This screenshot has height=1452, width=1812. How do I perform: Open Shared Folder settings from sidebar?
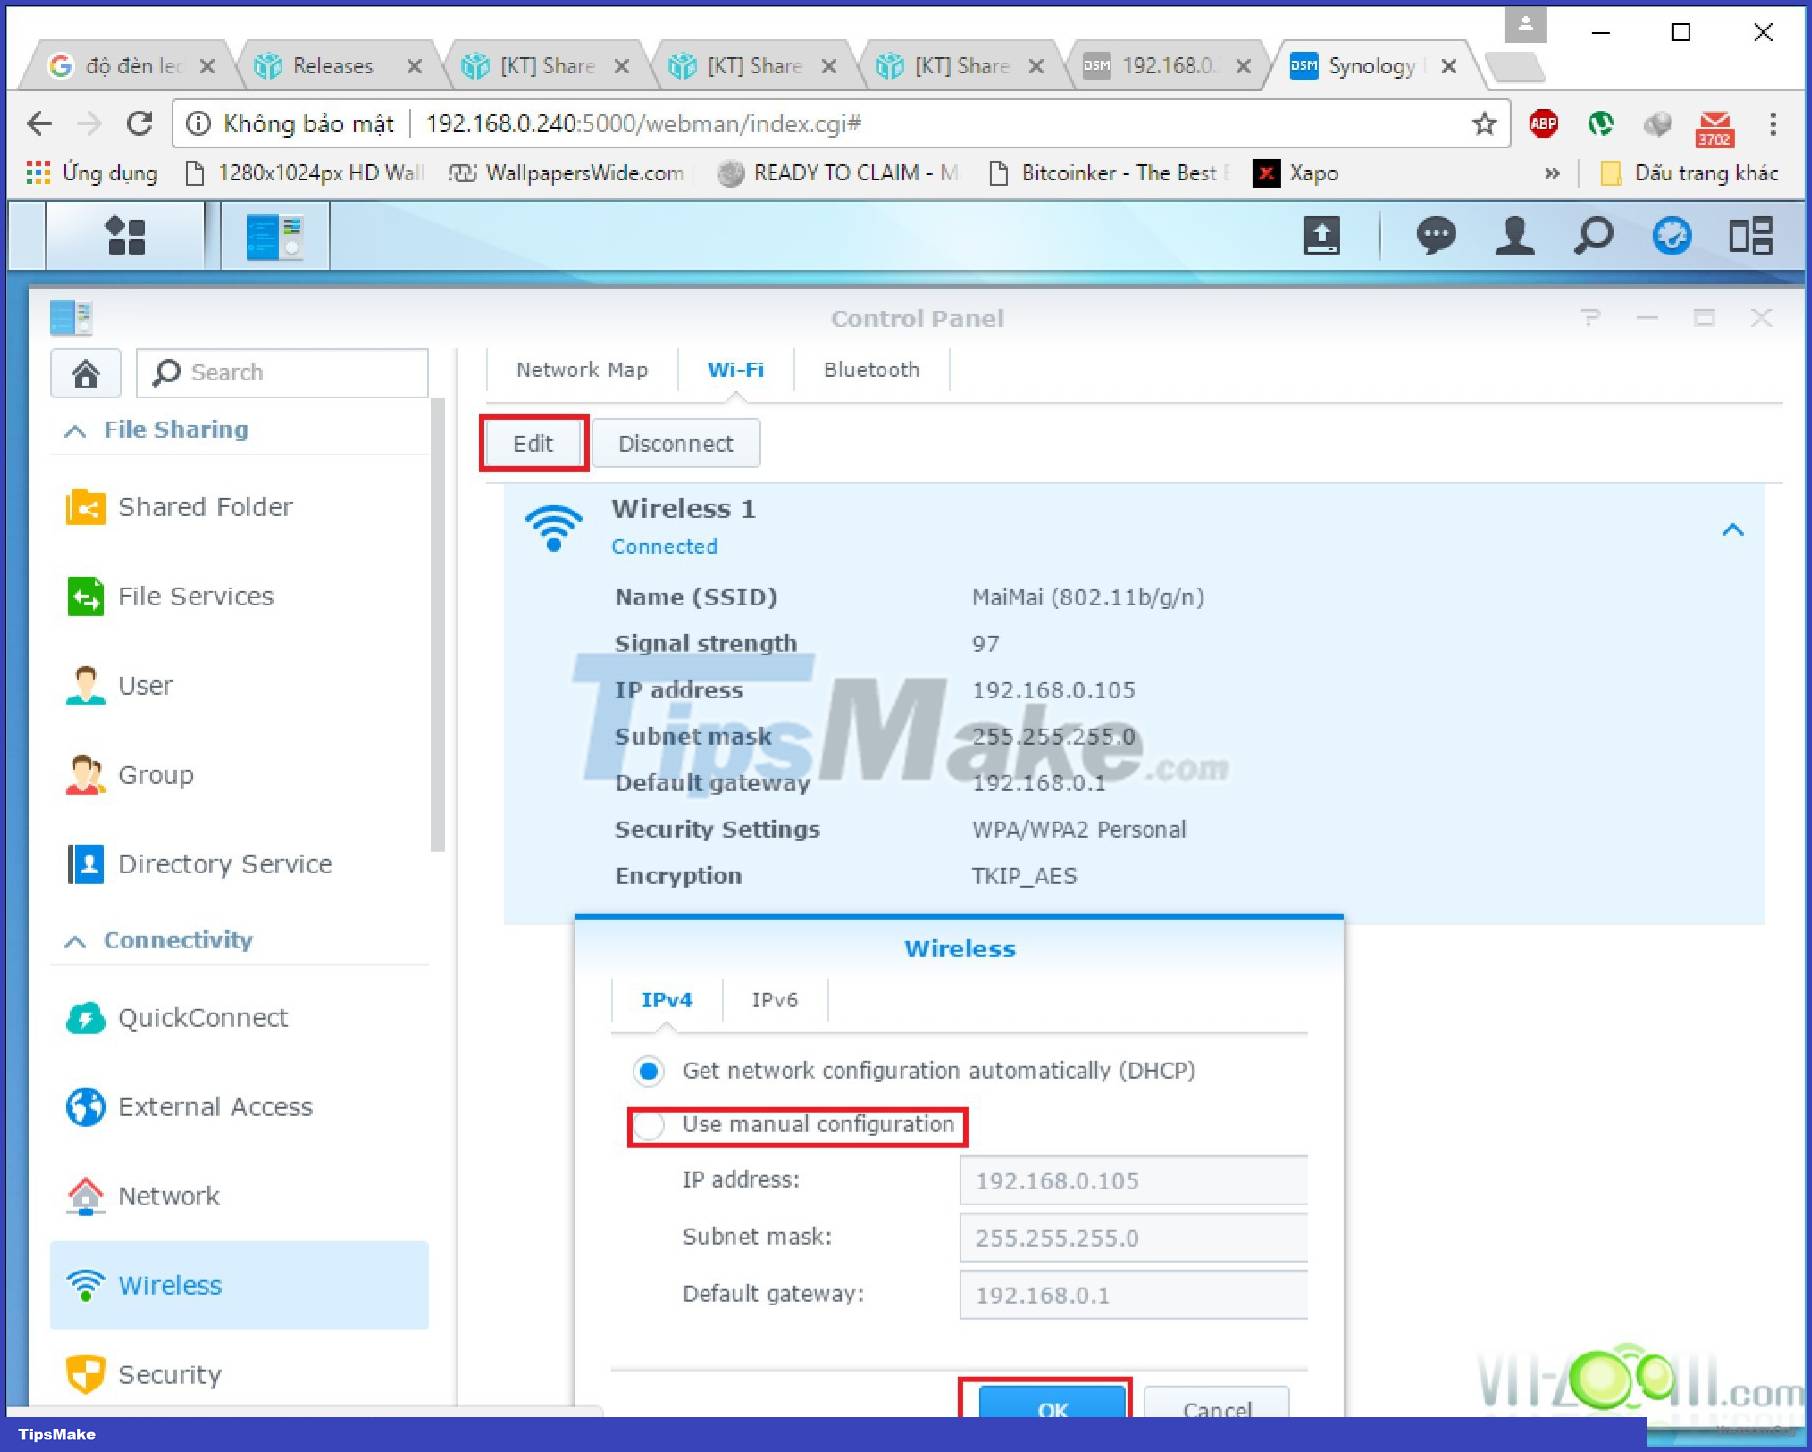point(204,507)
